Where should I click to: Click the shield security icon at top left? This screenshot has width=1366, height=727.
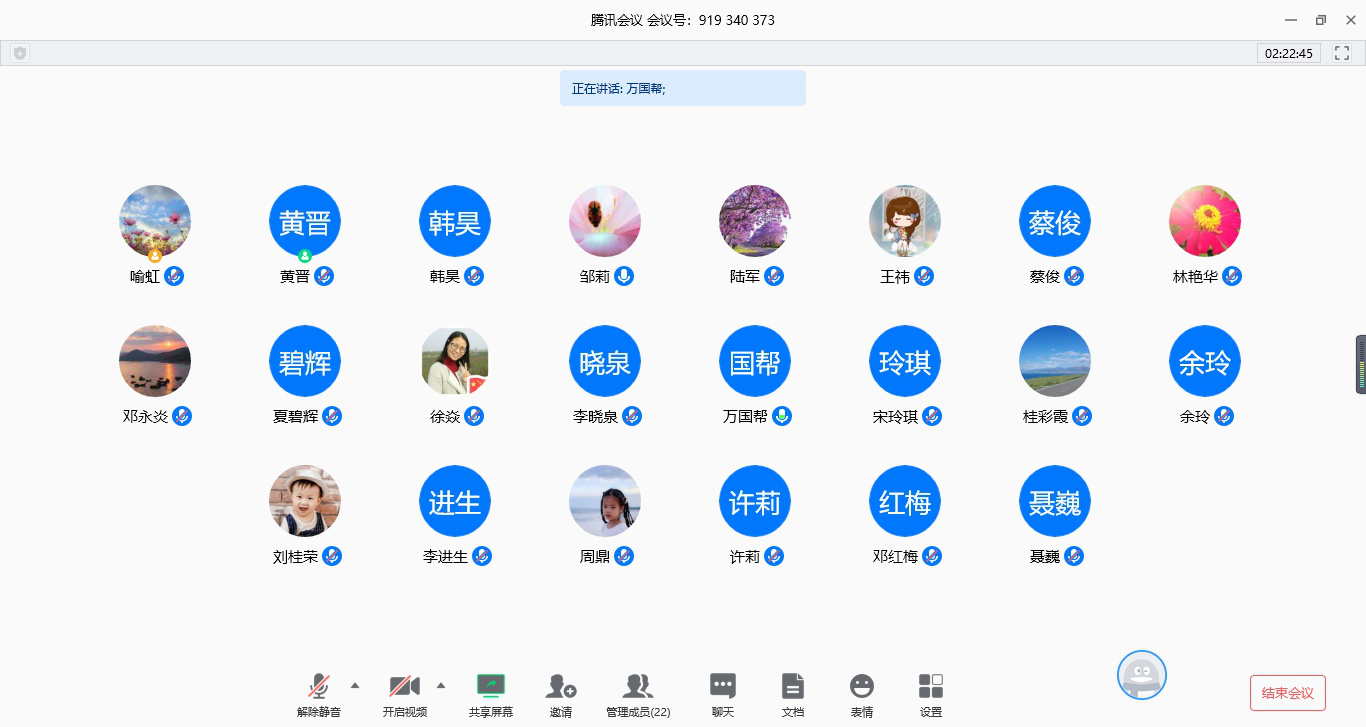[x=19, y=53]
